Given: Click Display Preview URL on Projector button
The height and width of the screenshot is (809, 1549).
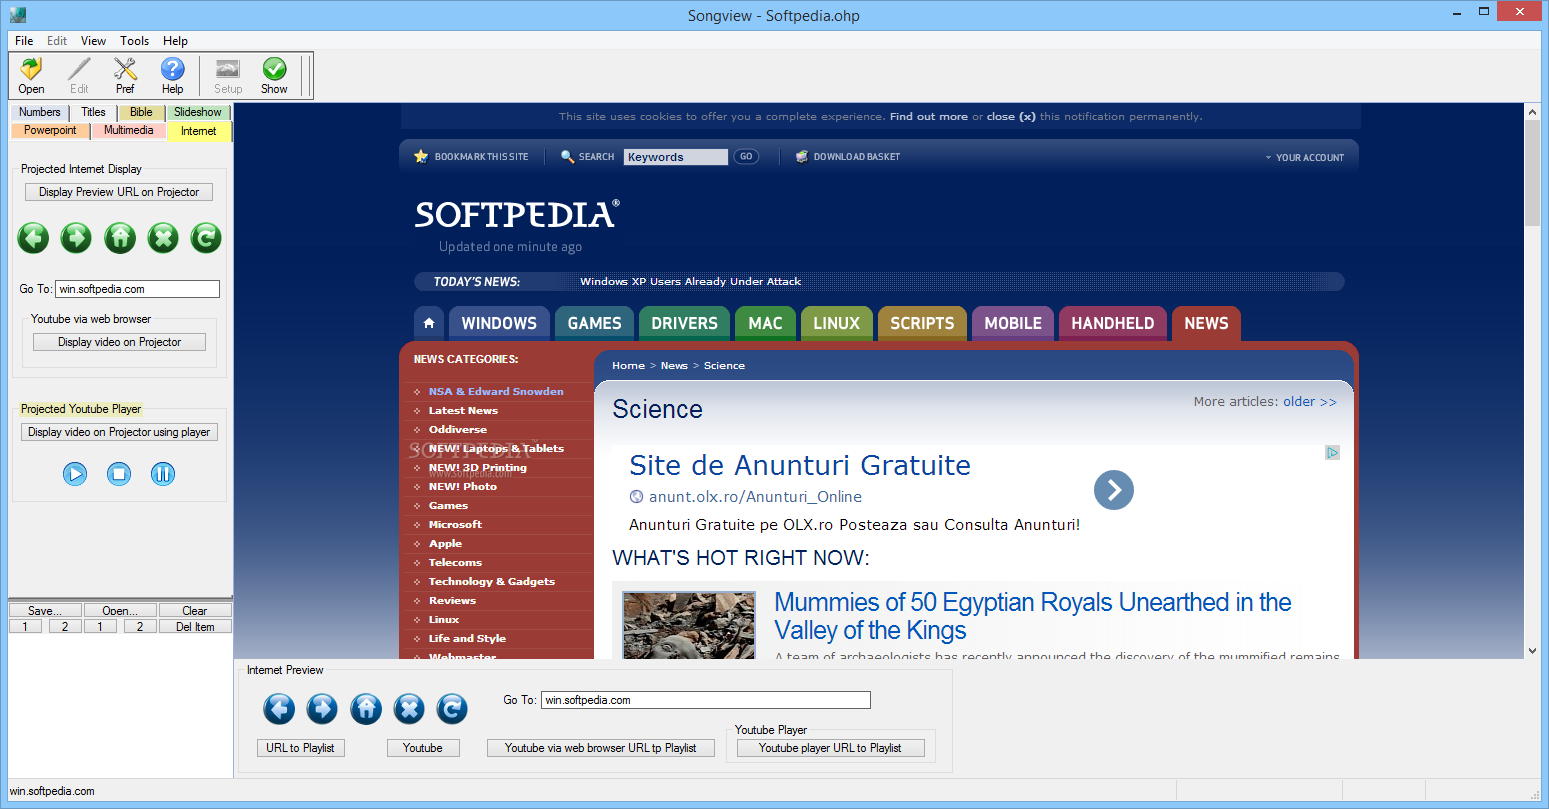Looking at the screenshot, I should click(119, 192).
